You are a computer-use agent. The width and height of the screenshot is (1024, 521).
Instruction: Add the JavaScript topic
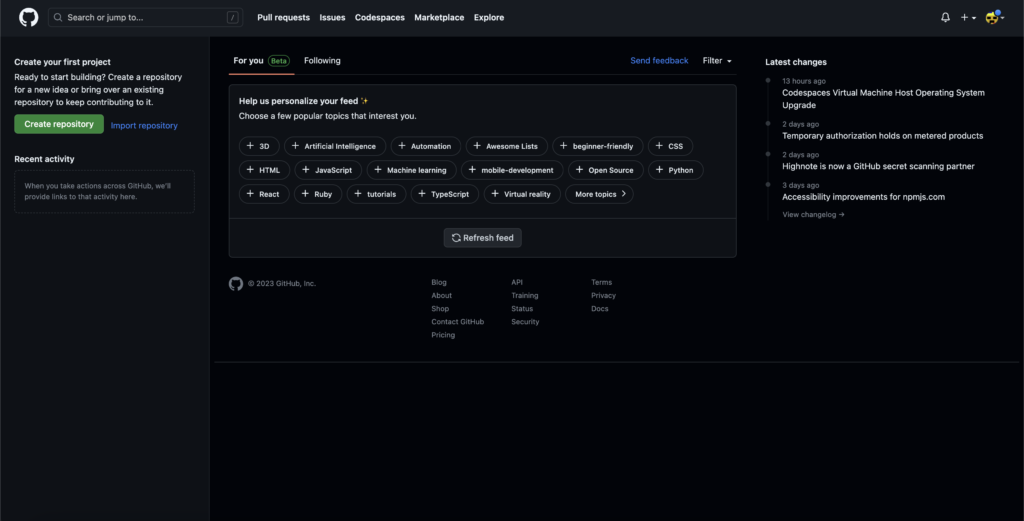point(328,170)
